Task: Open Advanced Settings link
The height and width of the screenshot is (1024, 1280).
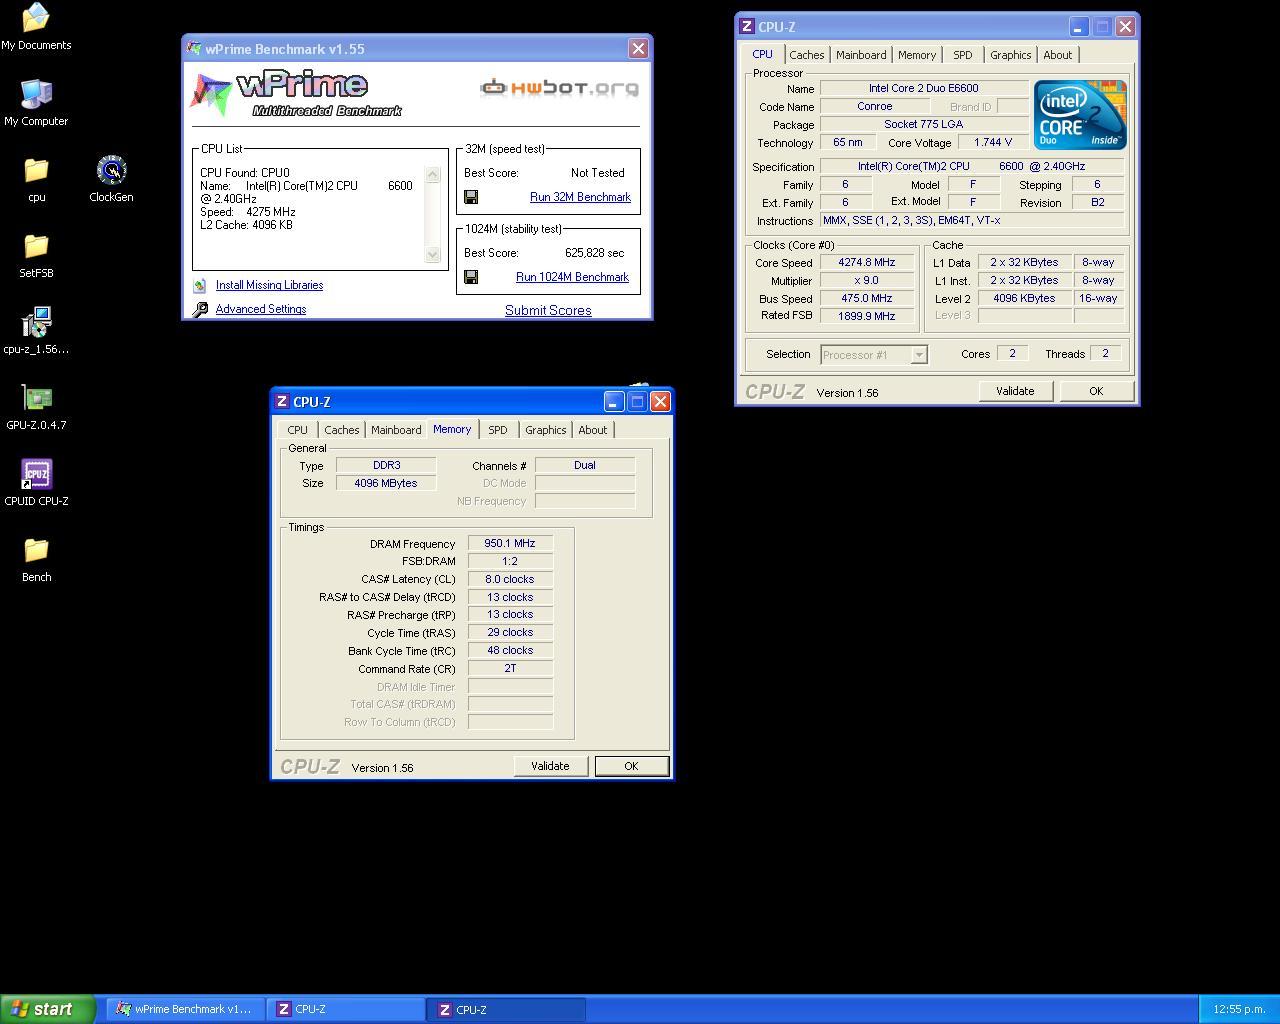Action: [x=261, y=309]
